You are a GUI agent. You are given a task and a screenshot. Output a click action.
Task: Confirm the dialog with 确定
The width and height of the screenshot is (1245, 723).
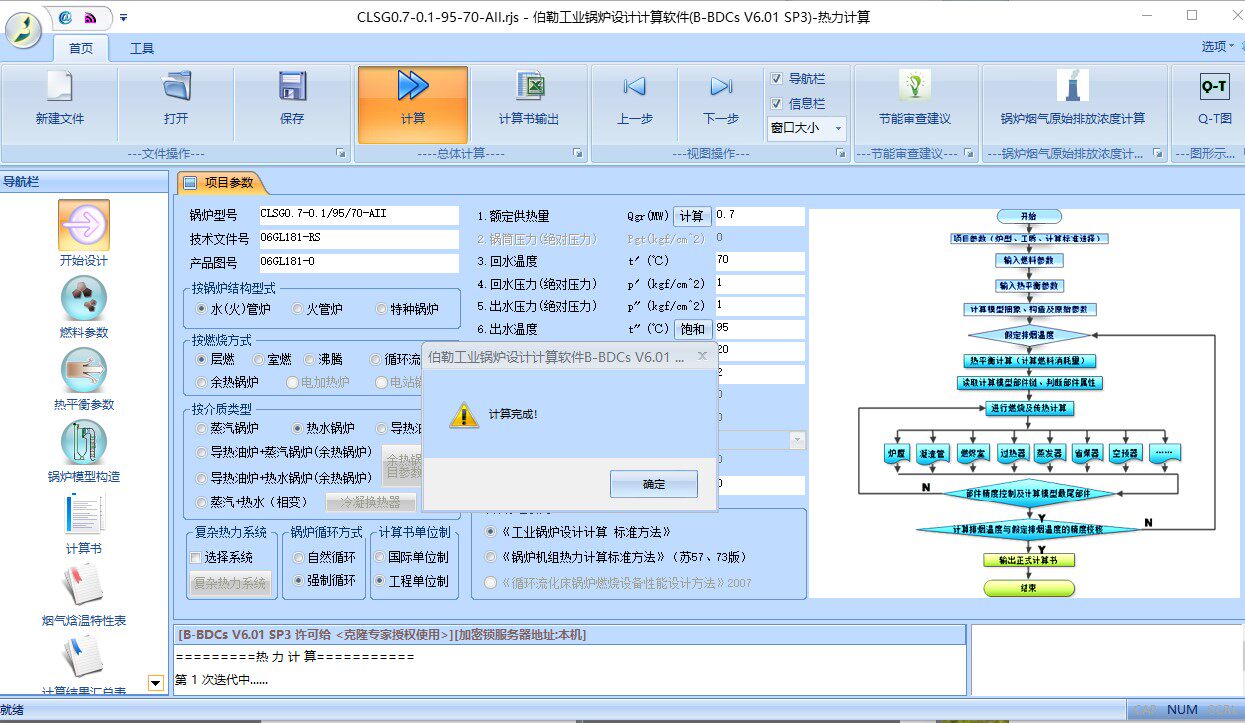tap(654, 484)
